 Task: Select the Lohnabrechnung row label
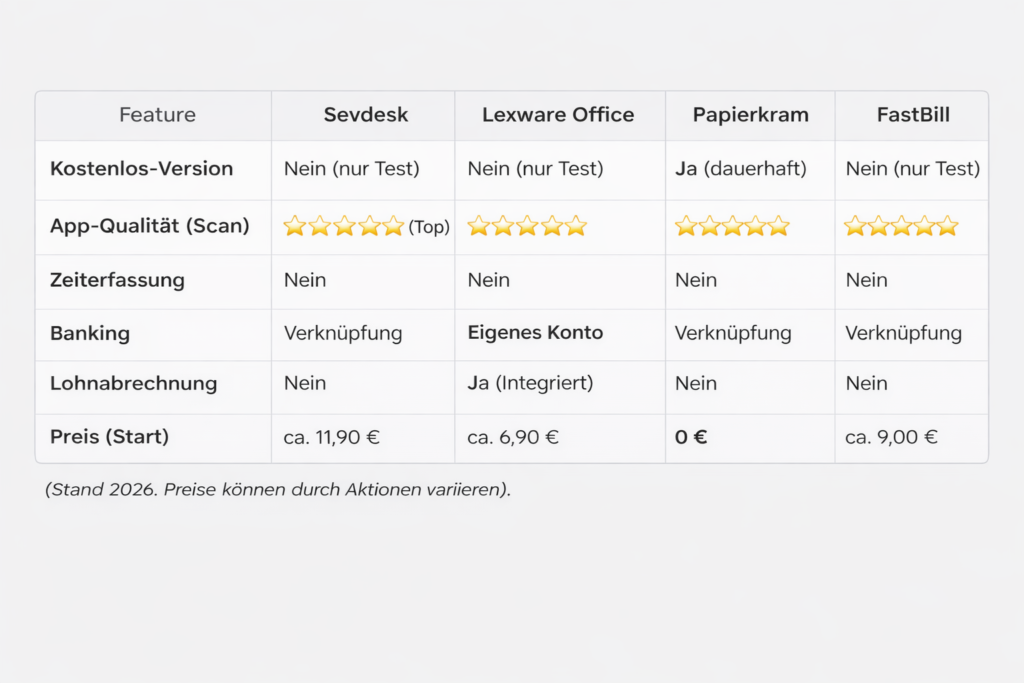coord(133,383)
